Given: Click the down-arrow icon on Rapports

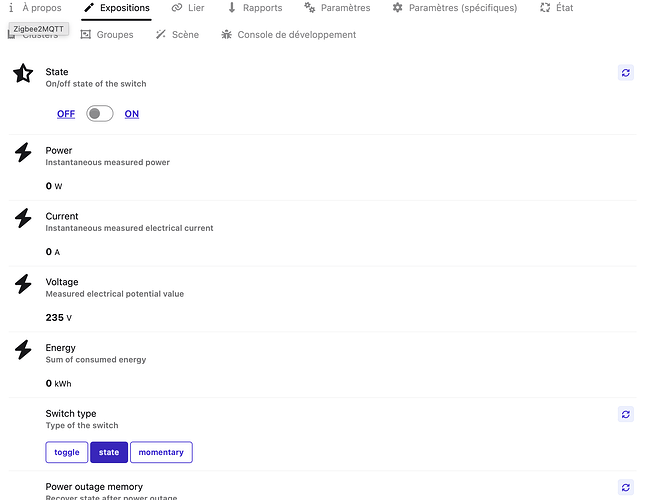Looking at the screenshot, I should pos(232,7).
